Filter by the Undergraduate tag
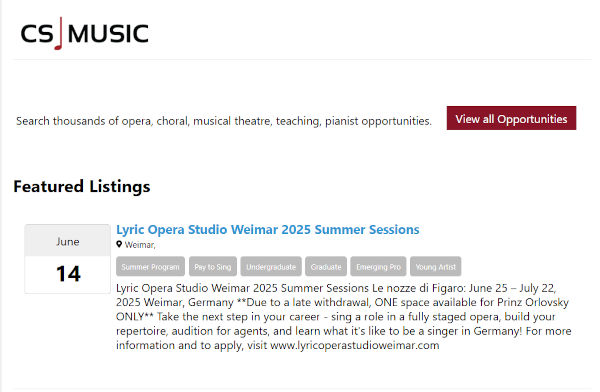This screenshot has width=600, height=392. point(271,266)
